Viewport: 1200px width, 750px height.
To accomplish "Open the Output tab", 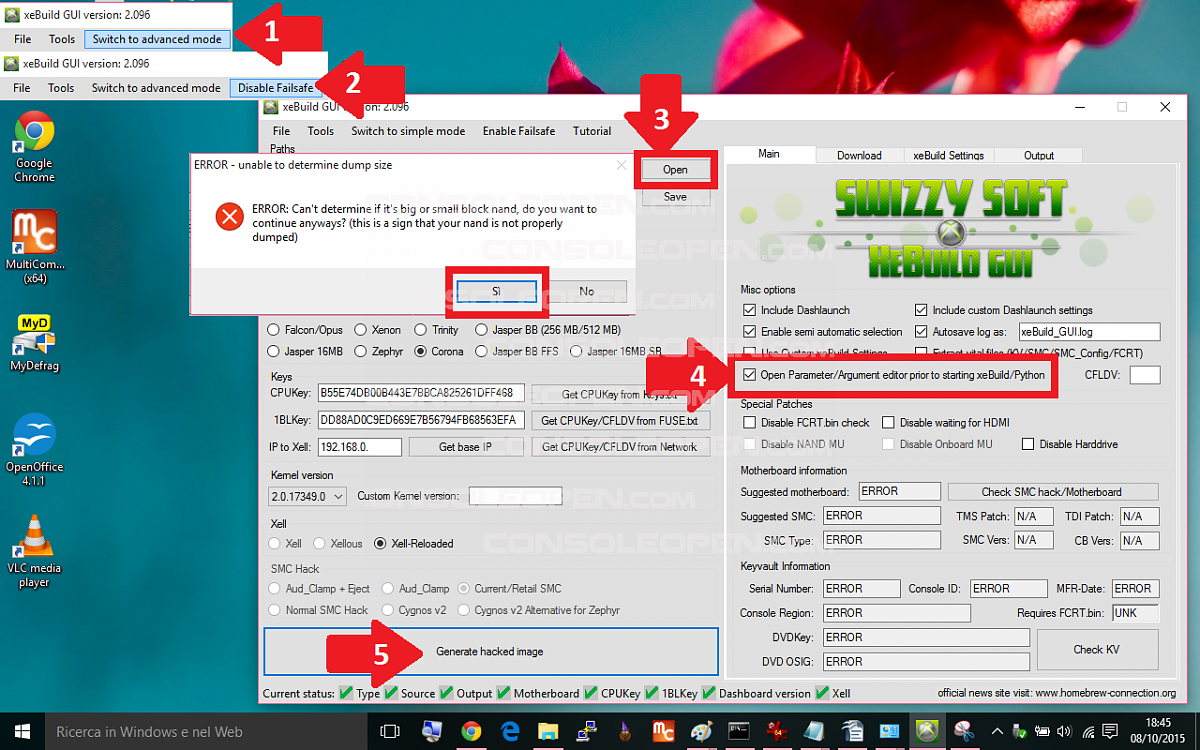I will click(1039, 155).
